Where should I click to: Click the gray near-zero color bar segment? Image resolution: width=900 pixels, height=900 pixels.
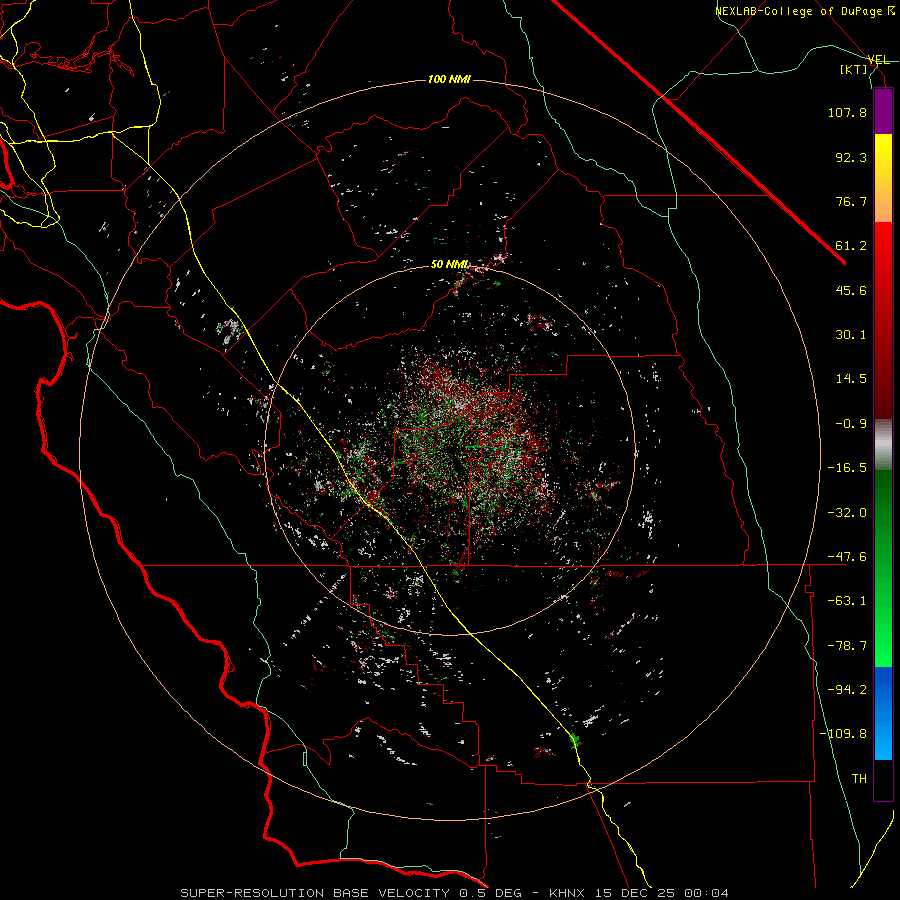coord(883,444)
